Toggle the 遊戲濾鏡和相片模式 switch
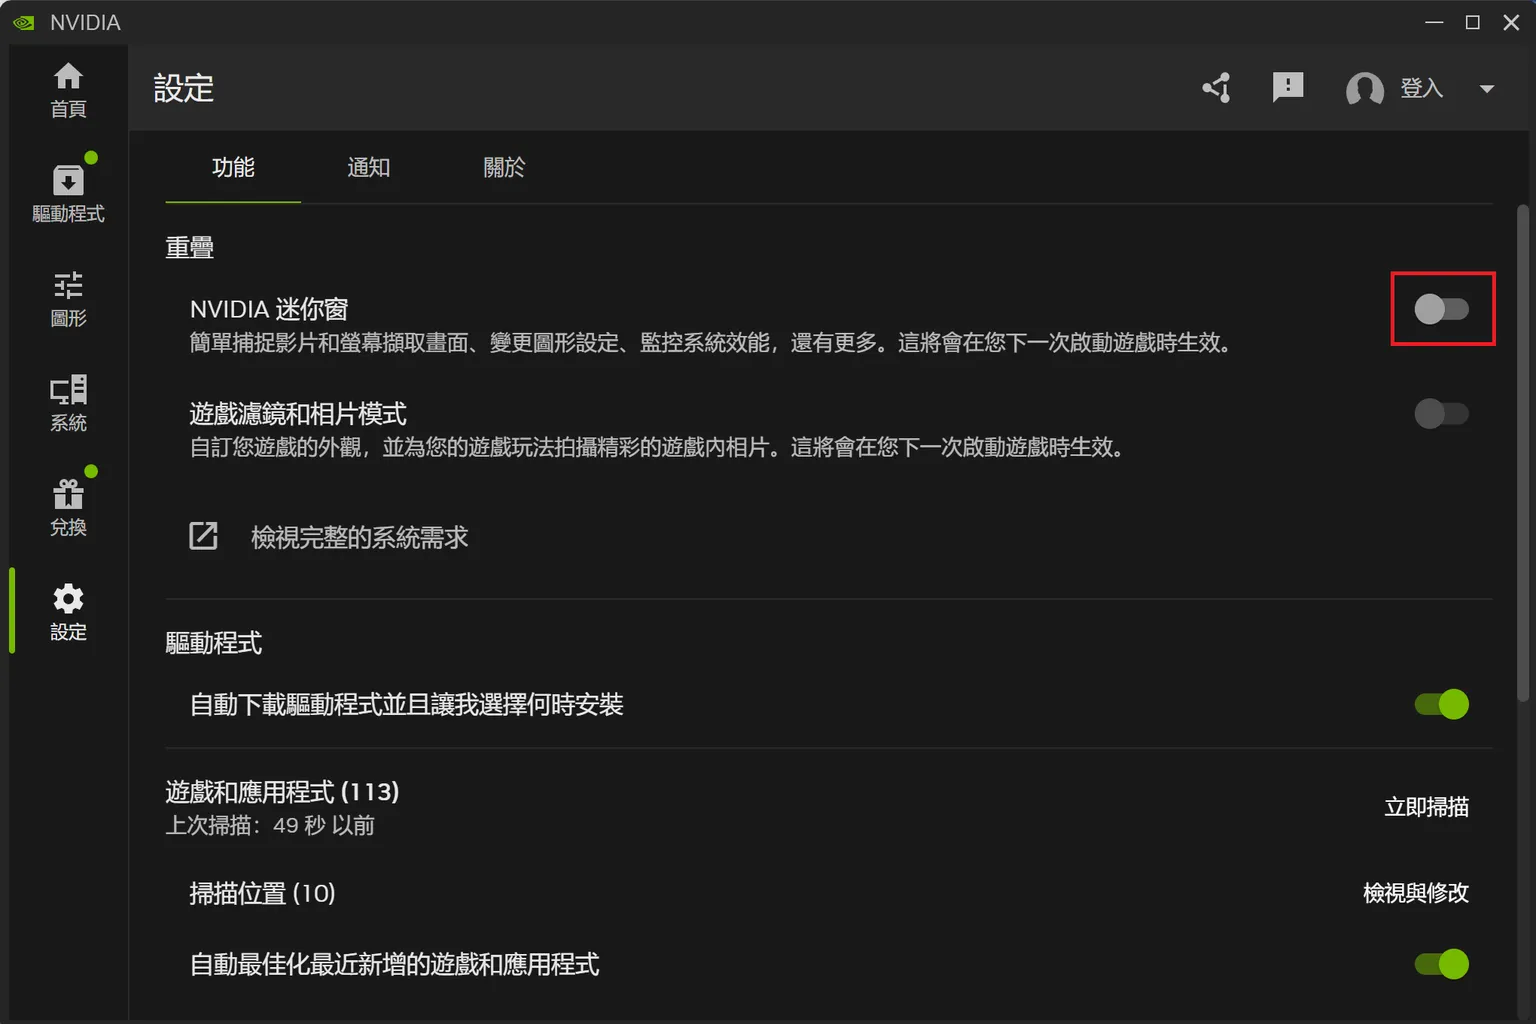1536x1024 pixels. pos(1441,413)
